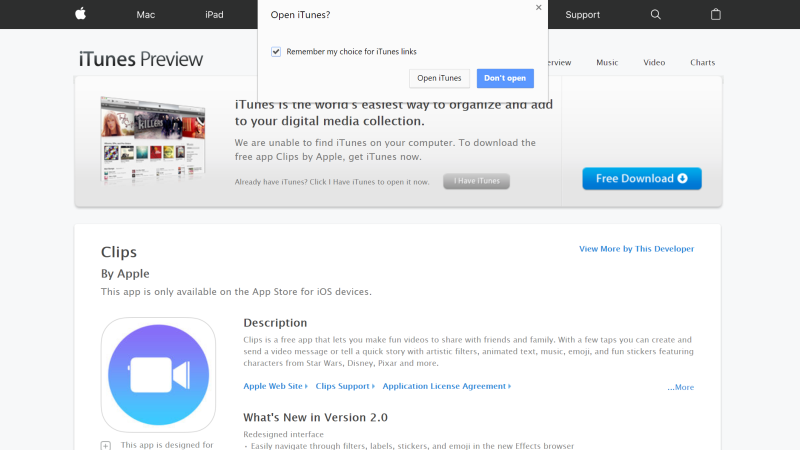Open Application License Agreement link
The image size is (800, 450).
pos(447,386)
